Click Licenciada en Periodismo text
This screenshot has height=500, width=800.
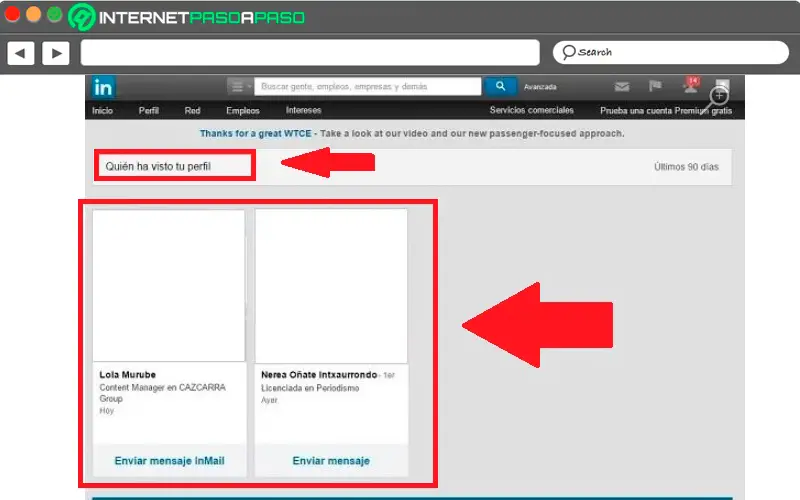(310, 388)
